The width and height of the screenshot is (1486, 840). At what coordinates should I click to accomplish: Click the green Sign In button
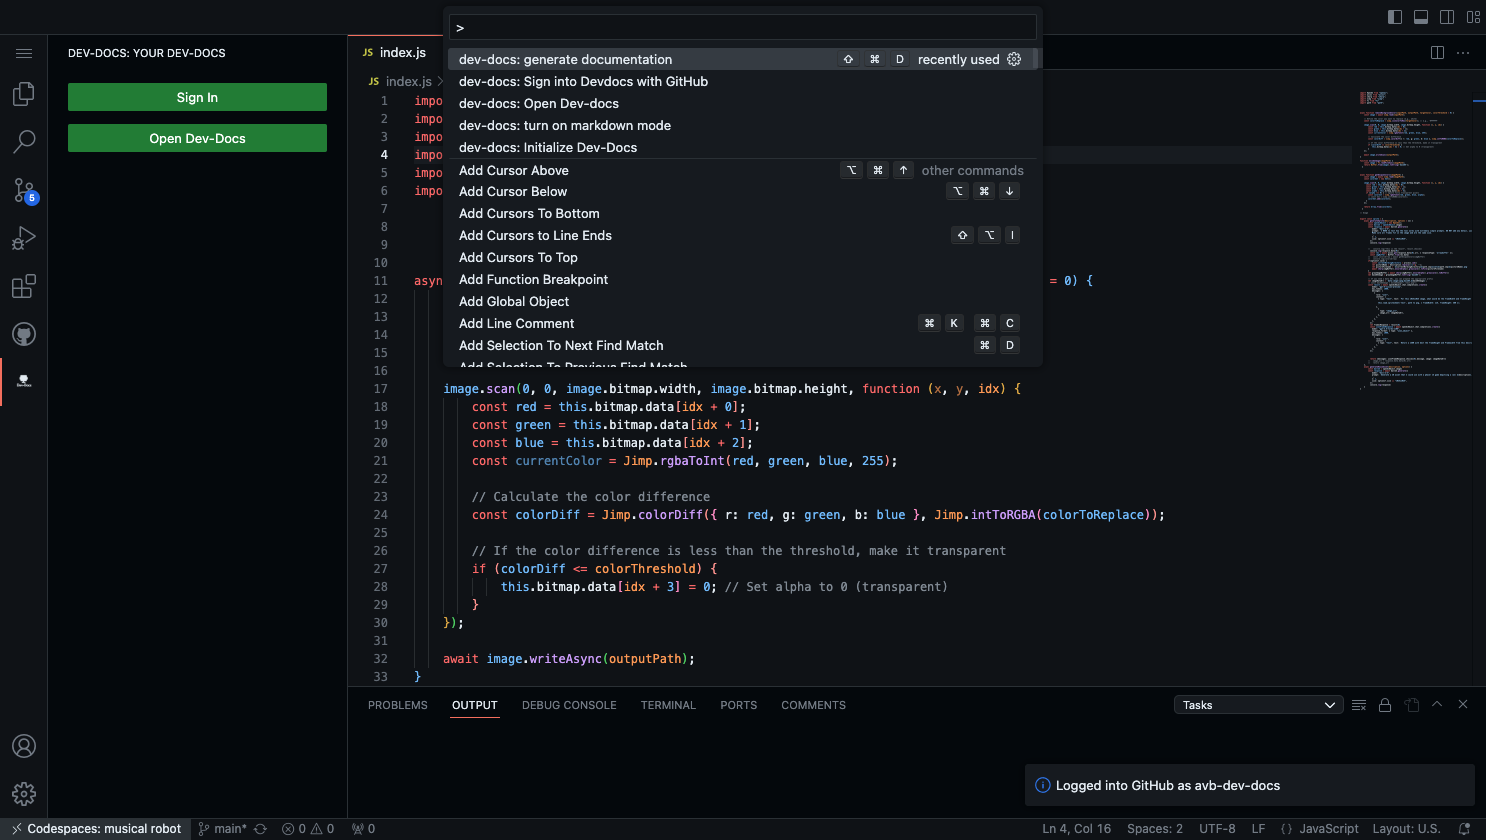pos(197,97)
